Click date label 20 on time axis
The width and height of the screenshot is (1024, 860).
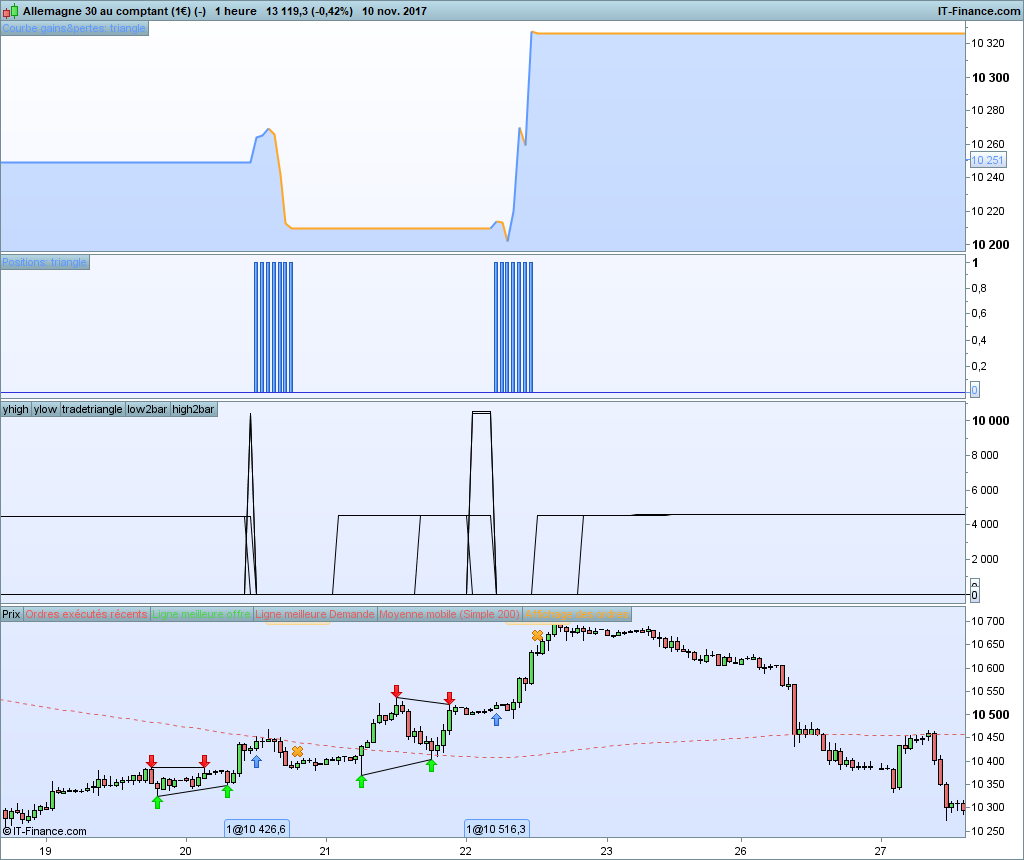click(x=185, y=851)
